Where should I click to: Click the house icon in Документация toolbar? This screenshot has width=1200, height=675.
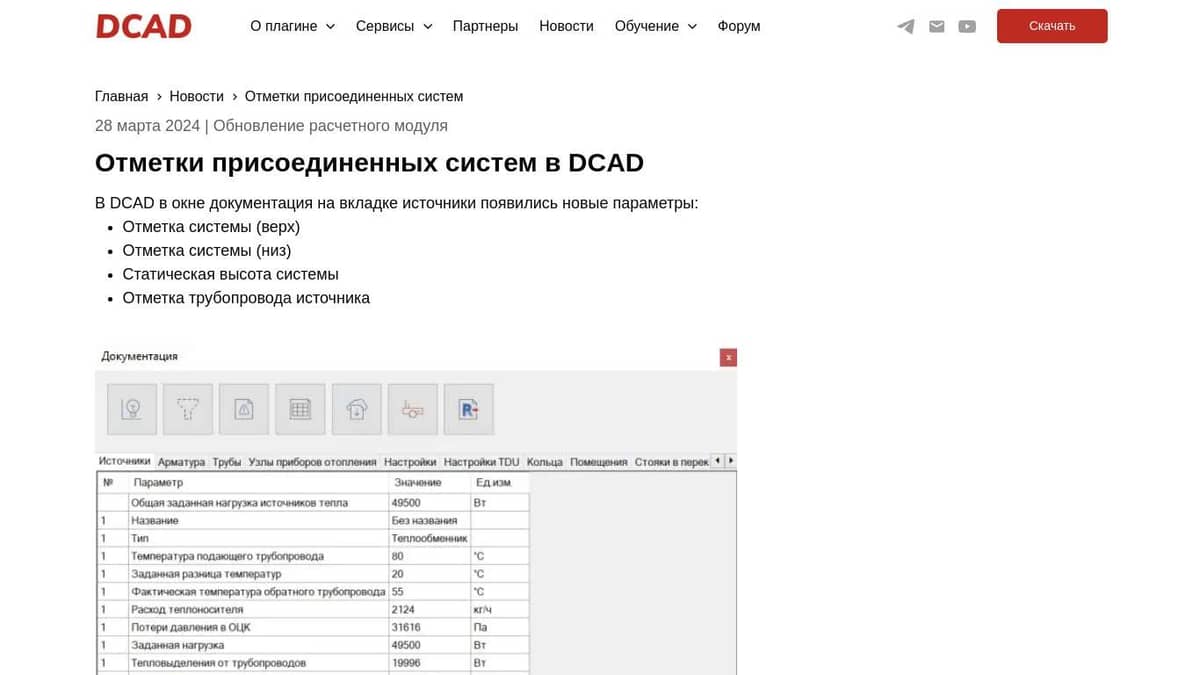tap(356, 409)
